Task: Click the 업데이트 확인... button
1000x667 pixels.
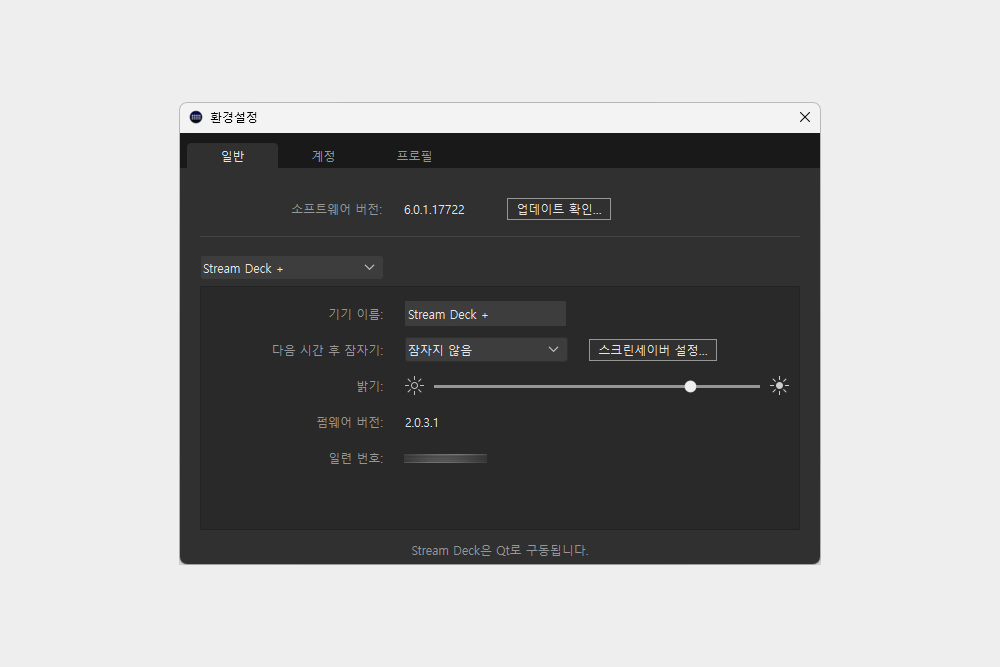Action: pos(559,209)
